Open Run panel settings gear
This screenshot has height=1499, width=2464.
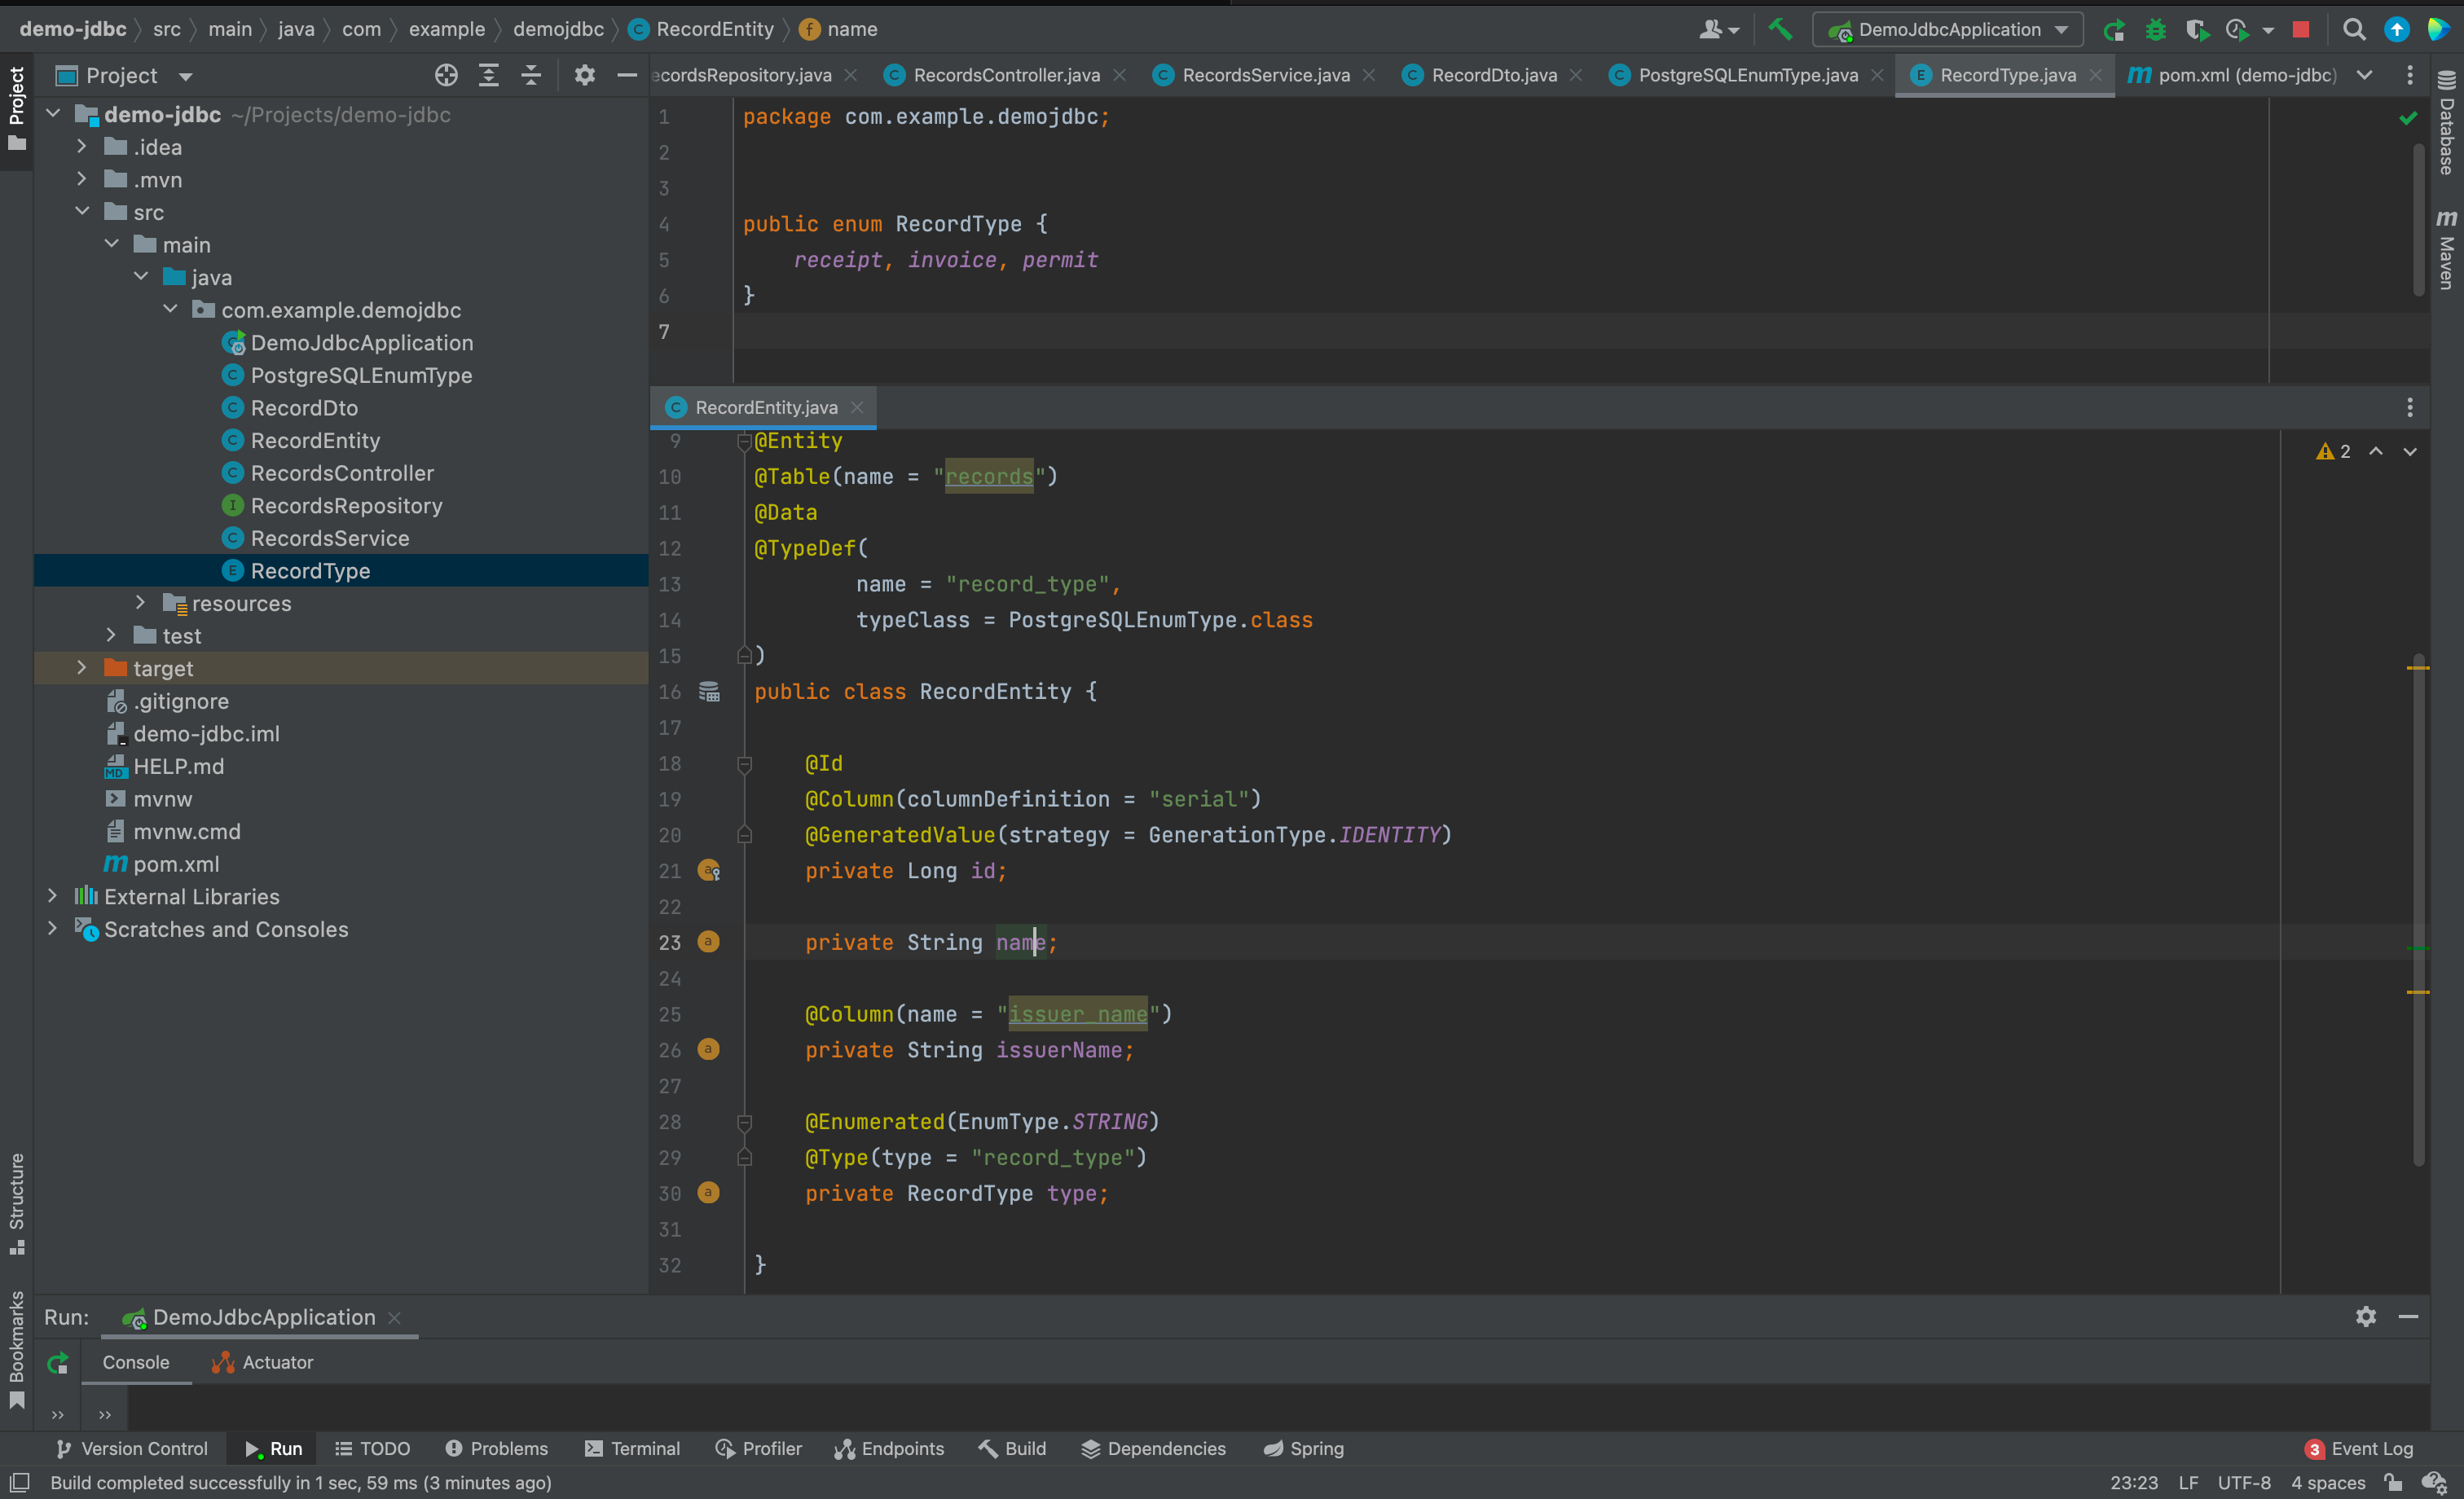coord(2365,1316)
